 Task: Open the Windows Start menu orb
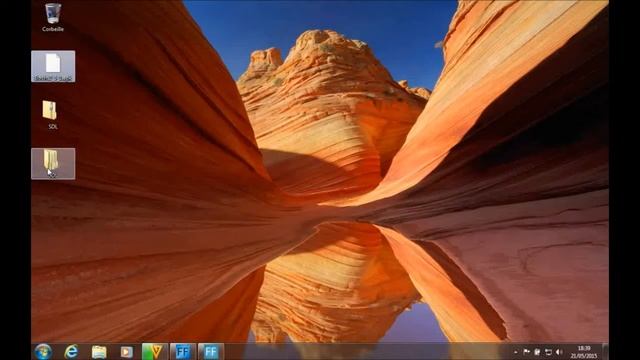(x=43, y=351)
